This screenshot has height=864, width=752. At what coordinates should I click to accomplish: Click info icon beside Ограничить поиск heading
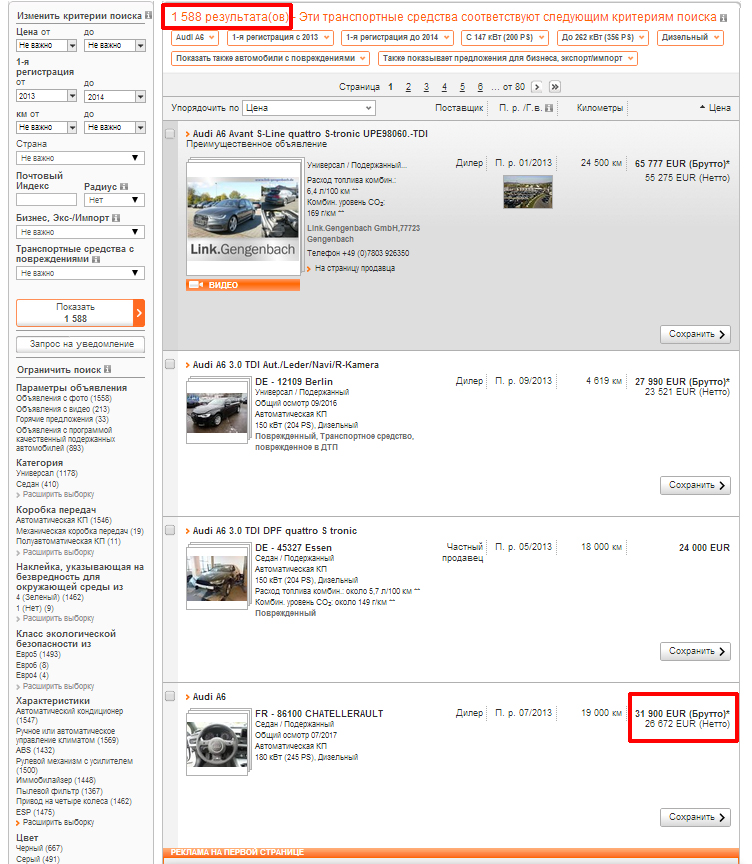[x=107, y=369]
